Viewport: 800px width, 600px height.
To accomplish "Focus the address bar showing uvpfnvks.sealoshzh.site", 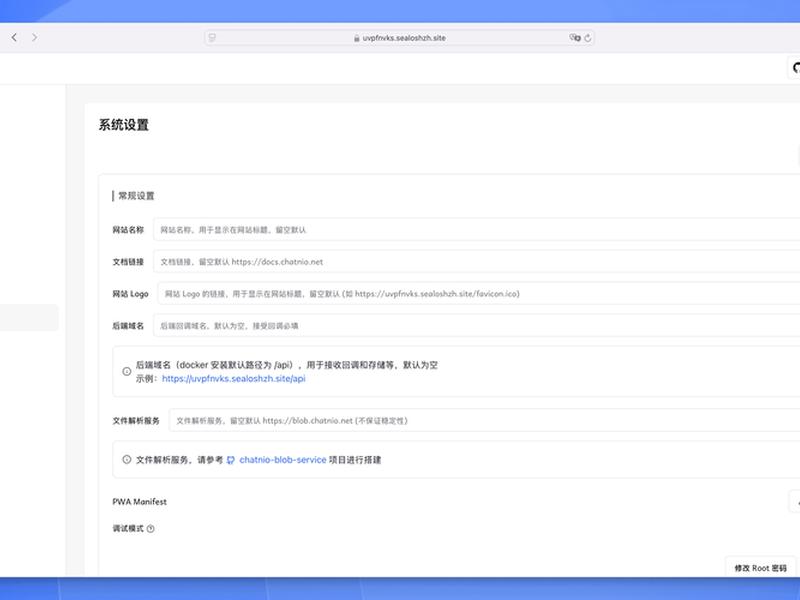I will (399, 38).
